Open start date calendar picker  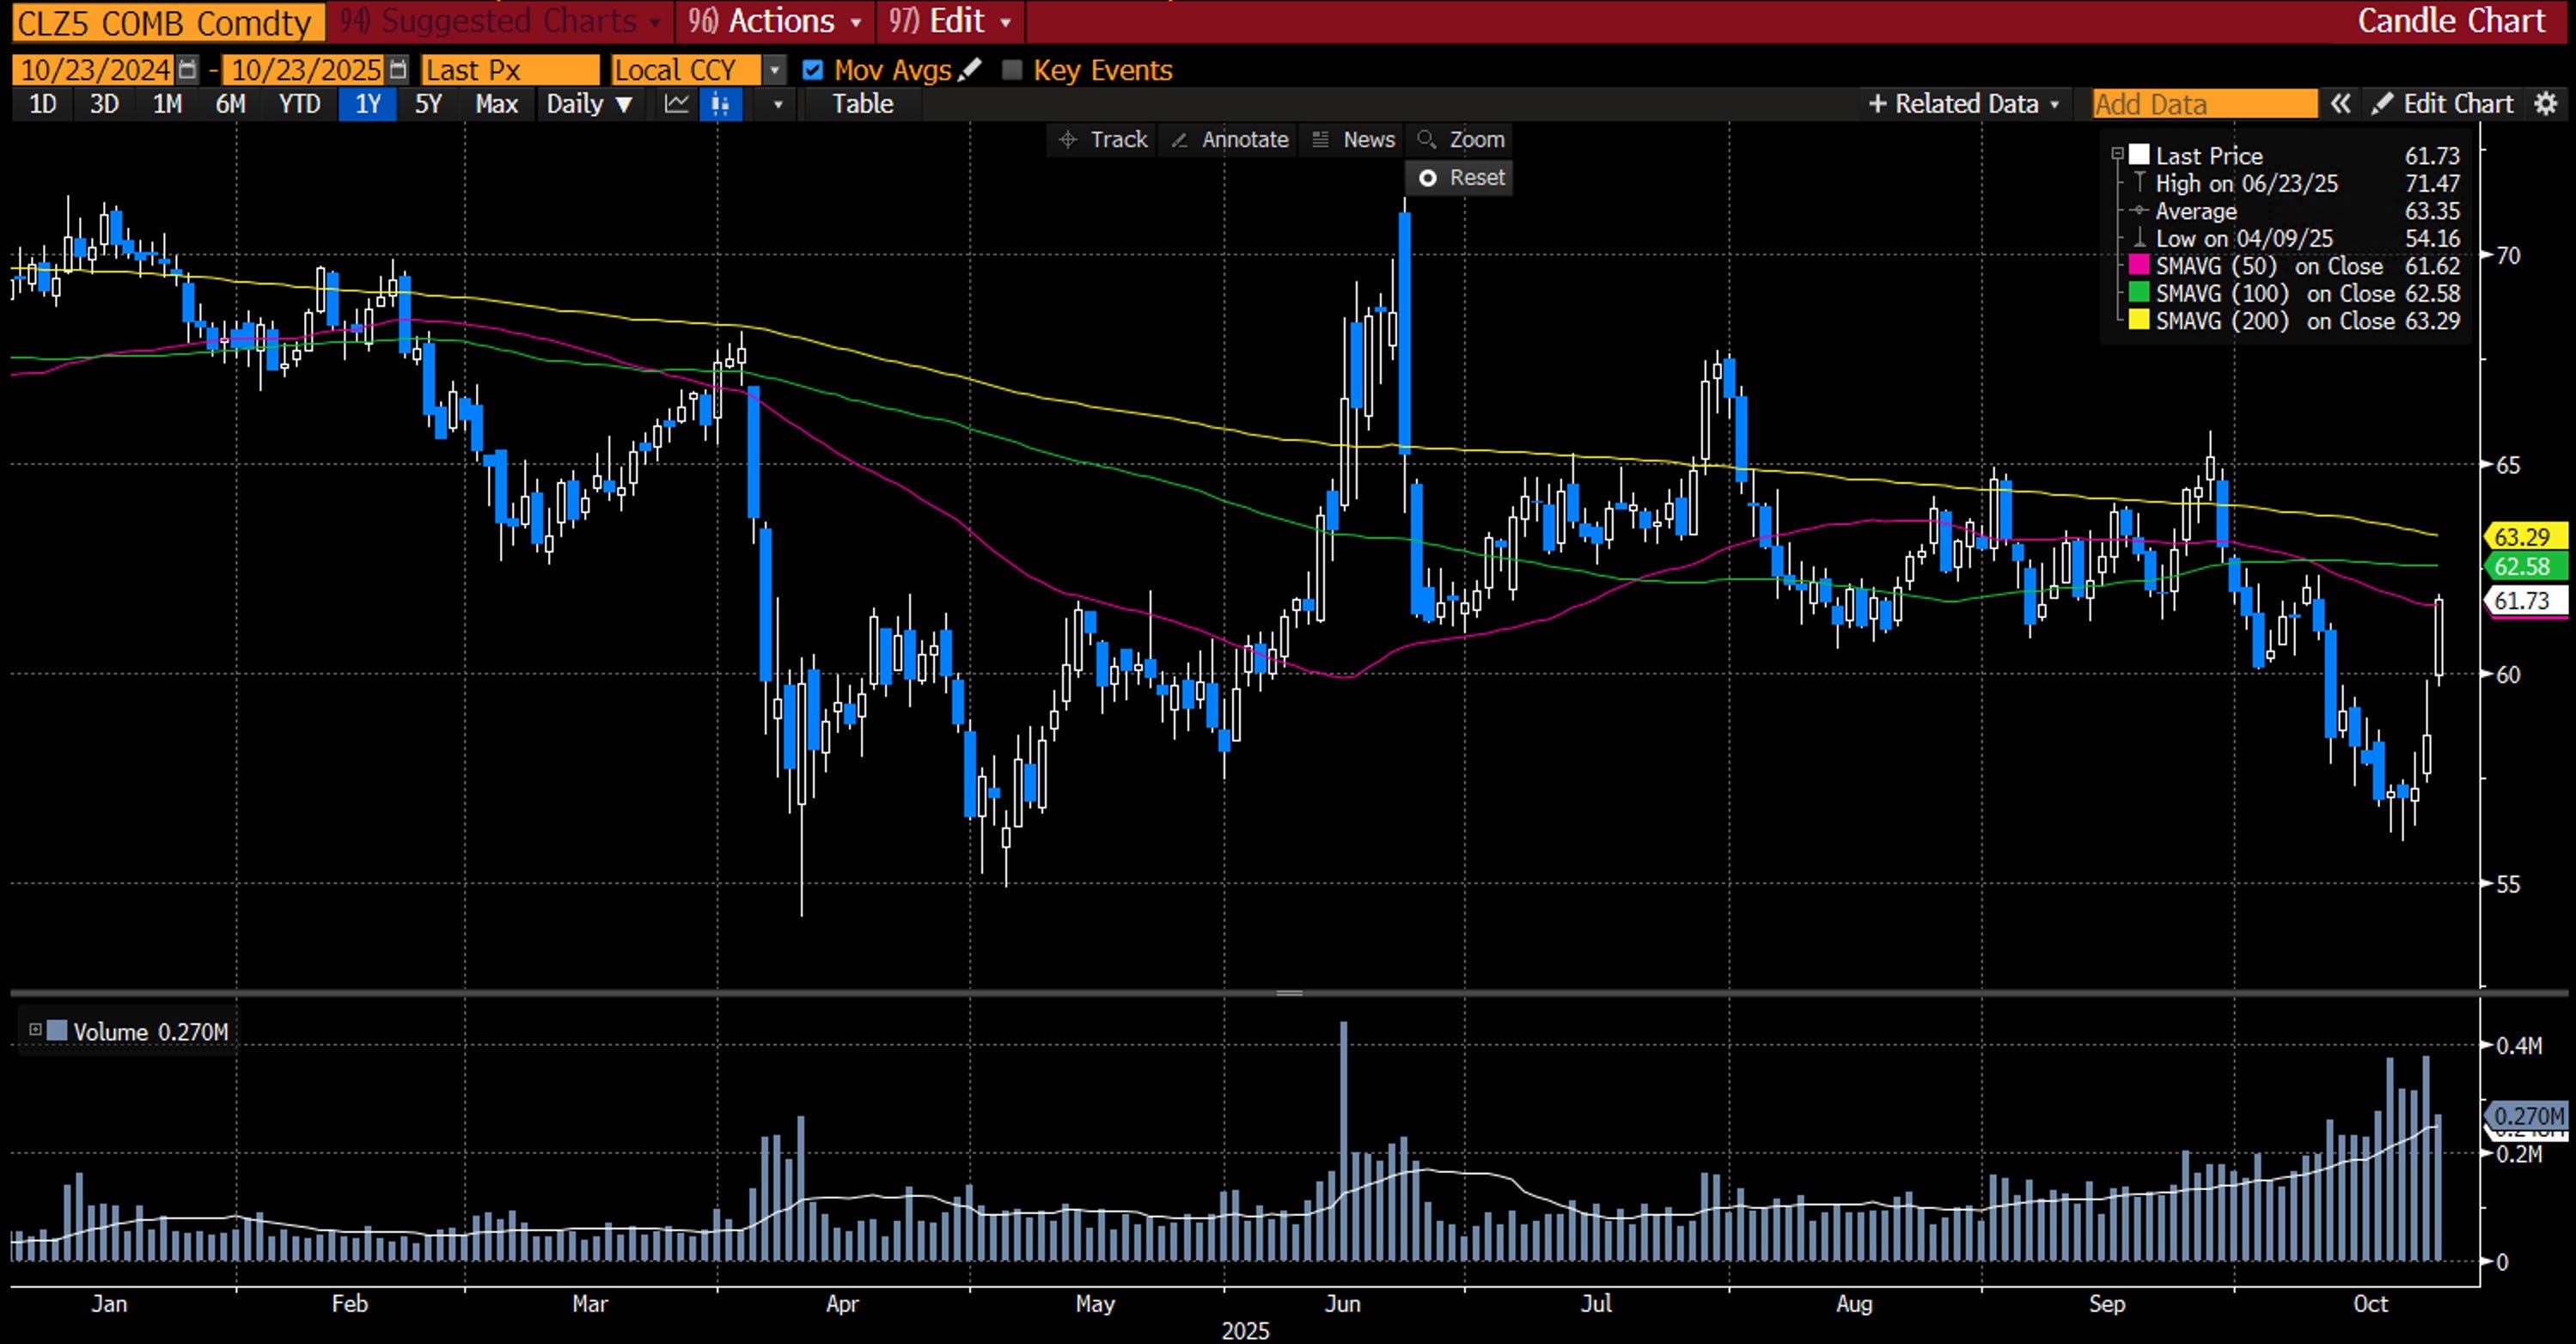point(187,70)
